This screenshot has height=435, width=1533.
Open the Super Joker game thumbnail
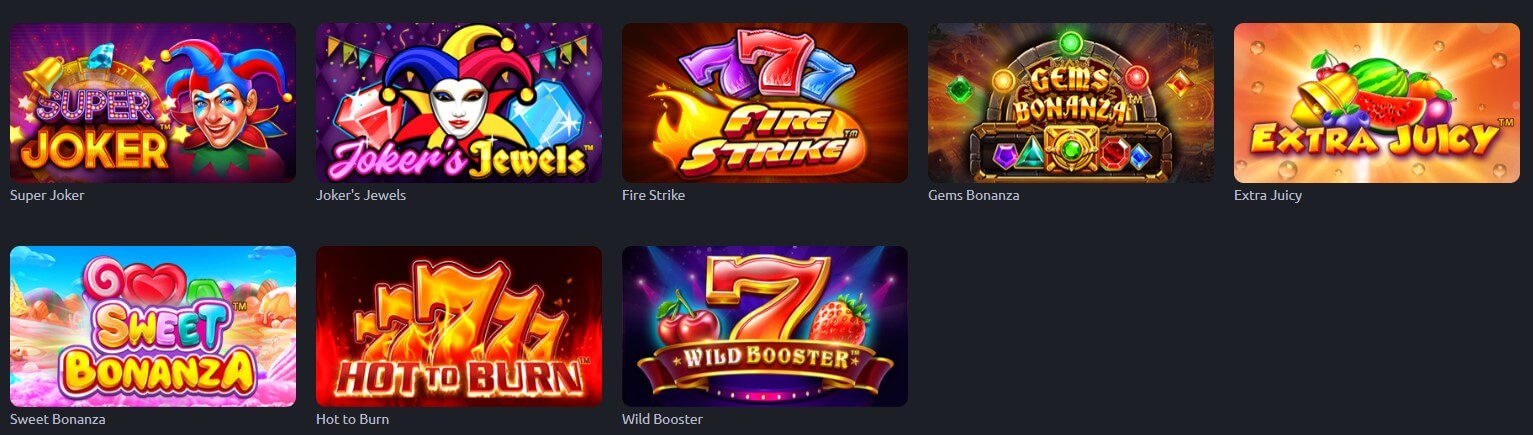pos(153,103)
